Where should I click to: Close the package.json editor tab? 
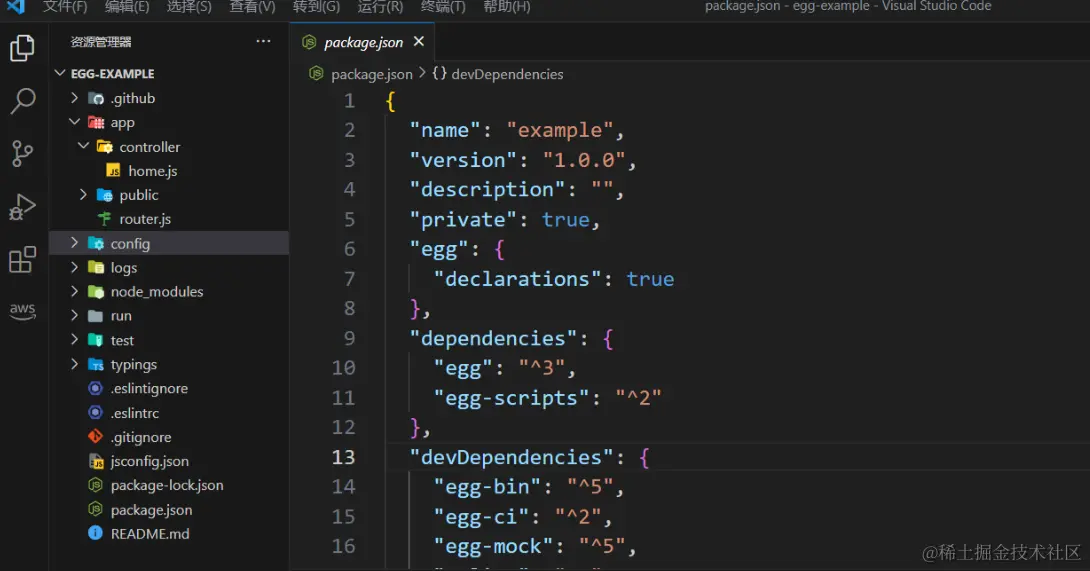(x=418, y=42)
